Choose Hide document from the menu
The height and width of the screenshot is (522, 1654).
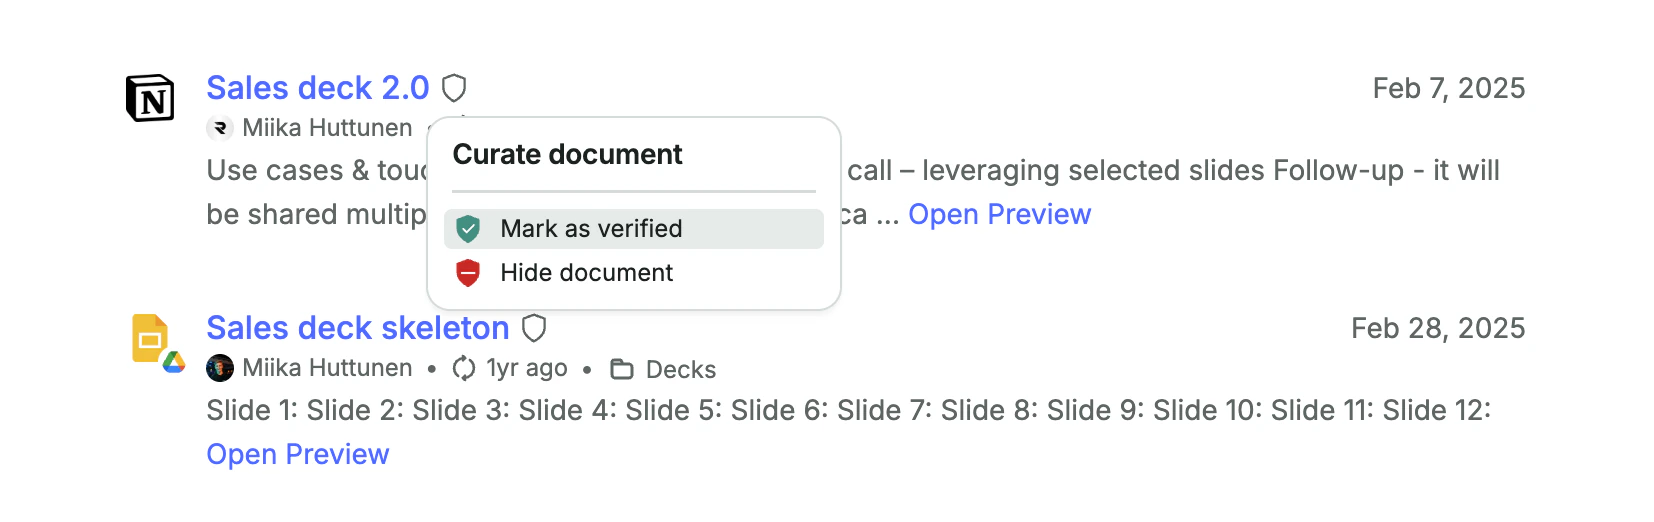tap(586, 273)
